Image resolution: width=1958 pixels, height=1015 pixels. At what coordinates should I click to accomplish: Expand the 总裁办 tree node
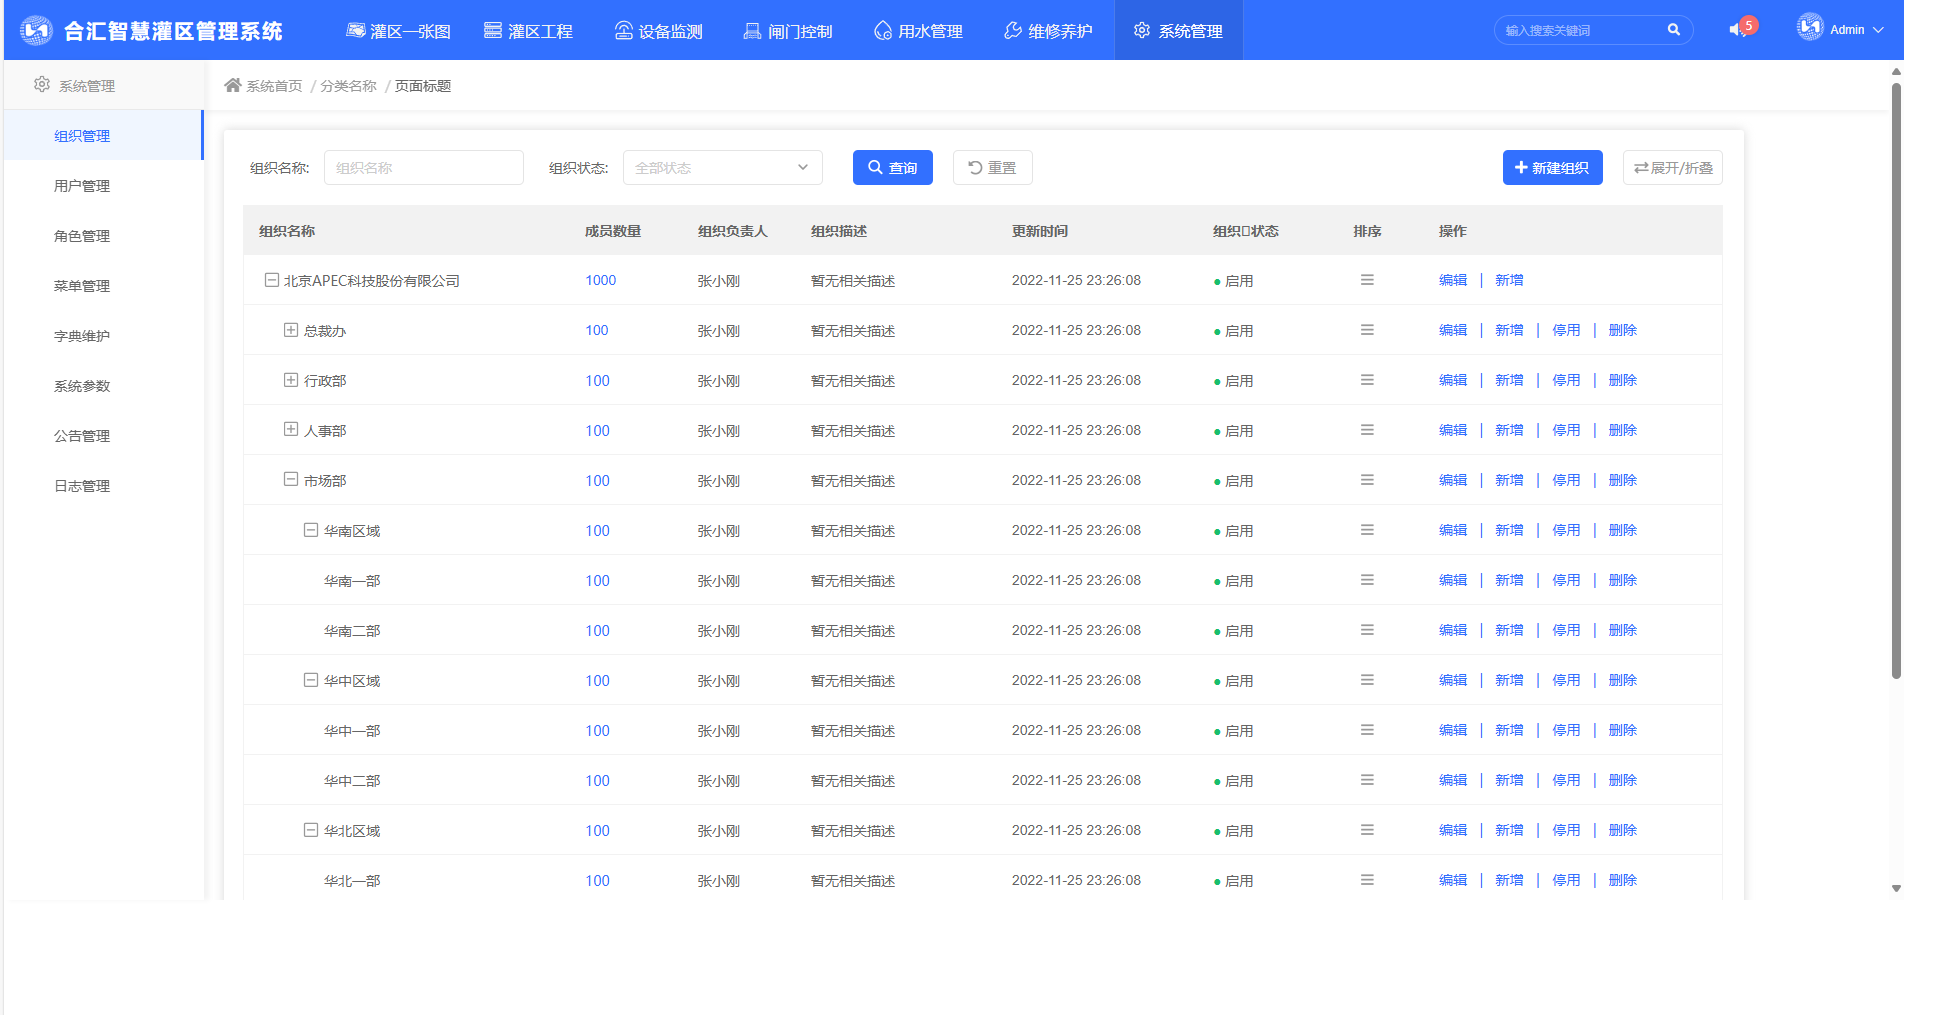291,330
